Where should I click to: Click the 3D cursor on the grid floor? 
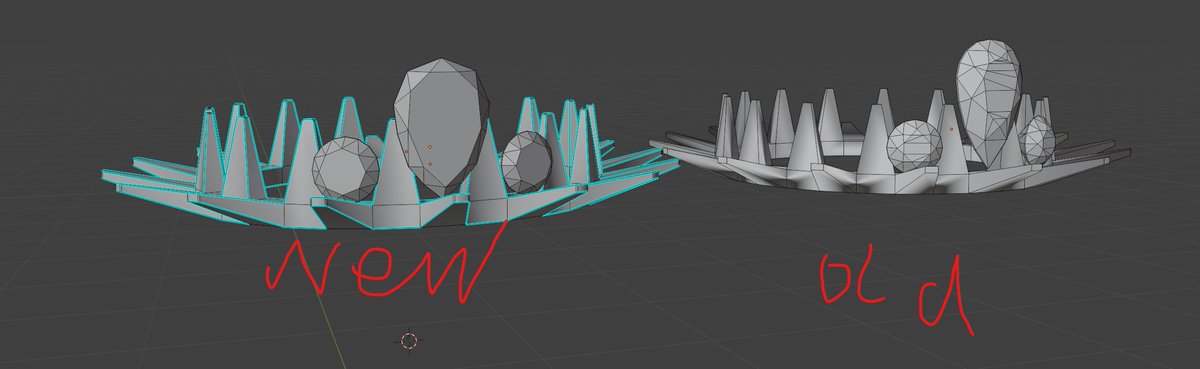click(x=409, y=341)
